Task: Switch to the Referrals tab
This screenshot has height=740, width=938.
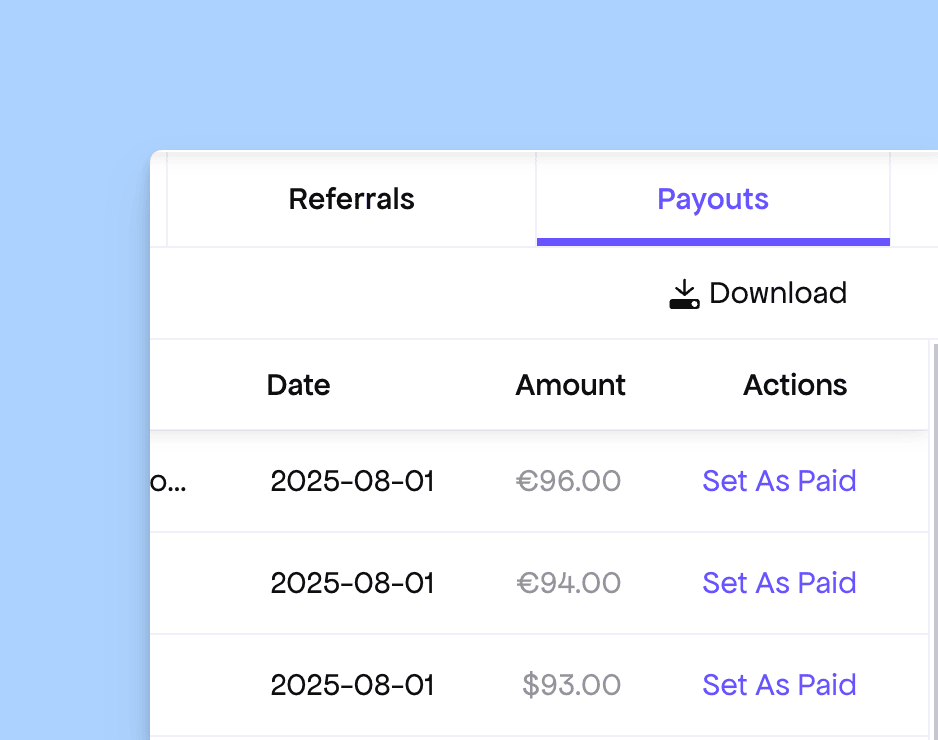Action: pyautogui.click(x=351, y=199)
